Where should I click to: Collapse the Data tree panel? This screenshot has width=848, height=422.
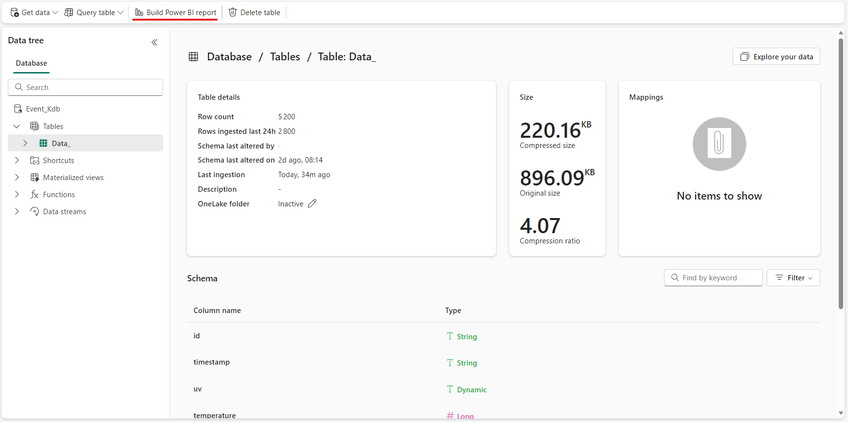point(154,42)
